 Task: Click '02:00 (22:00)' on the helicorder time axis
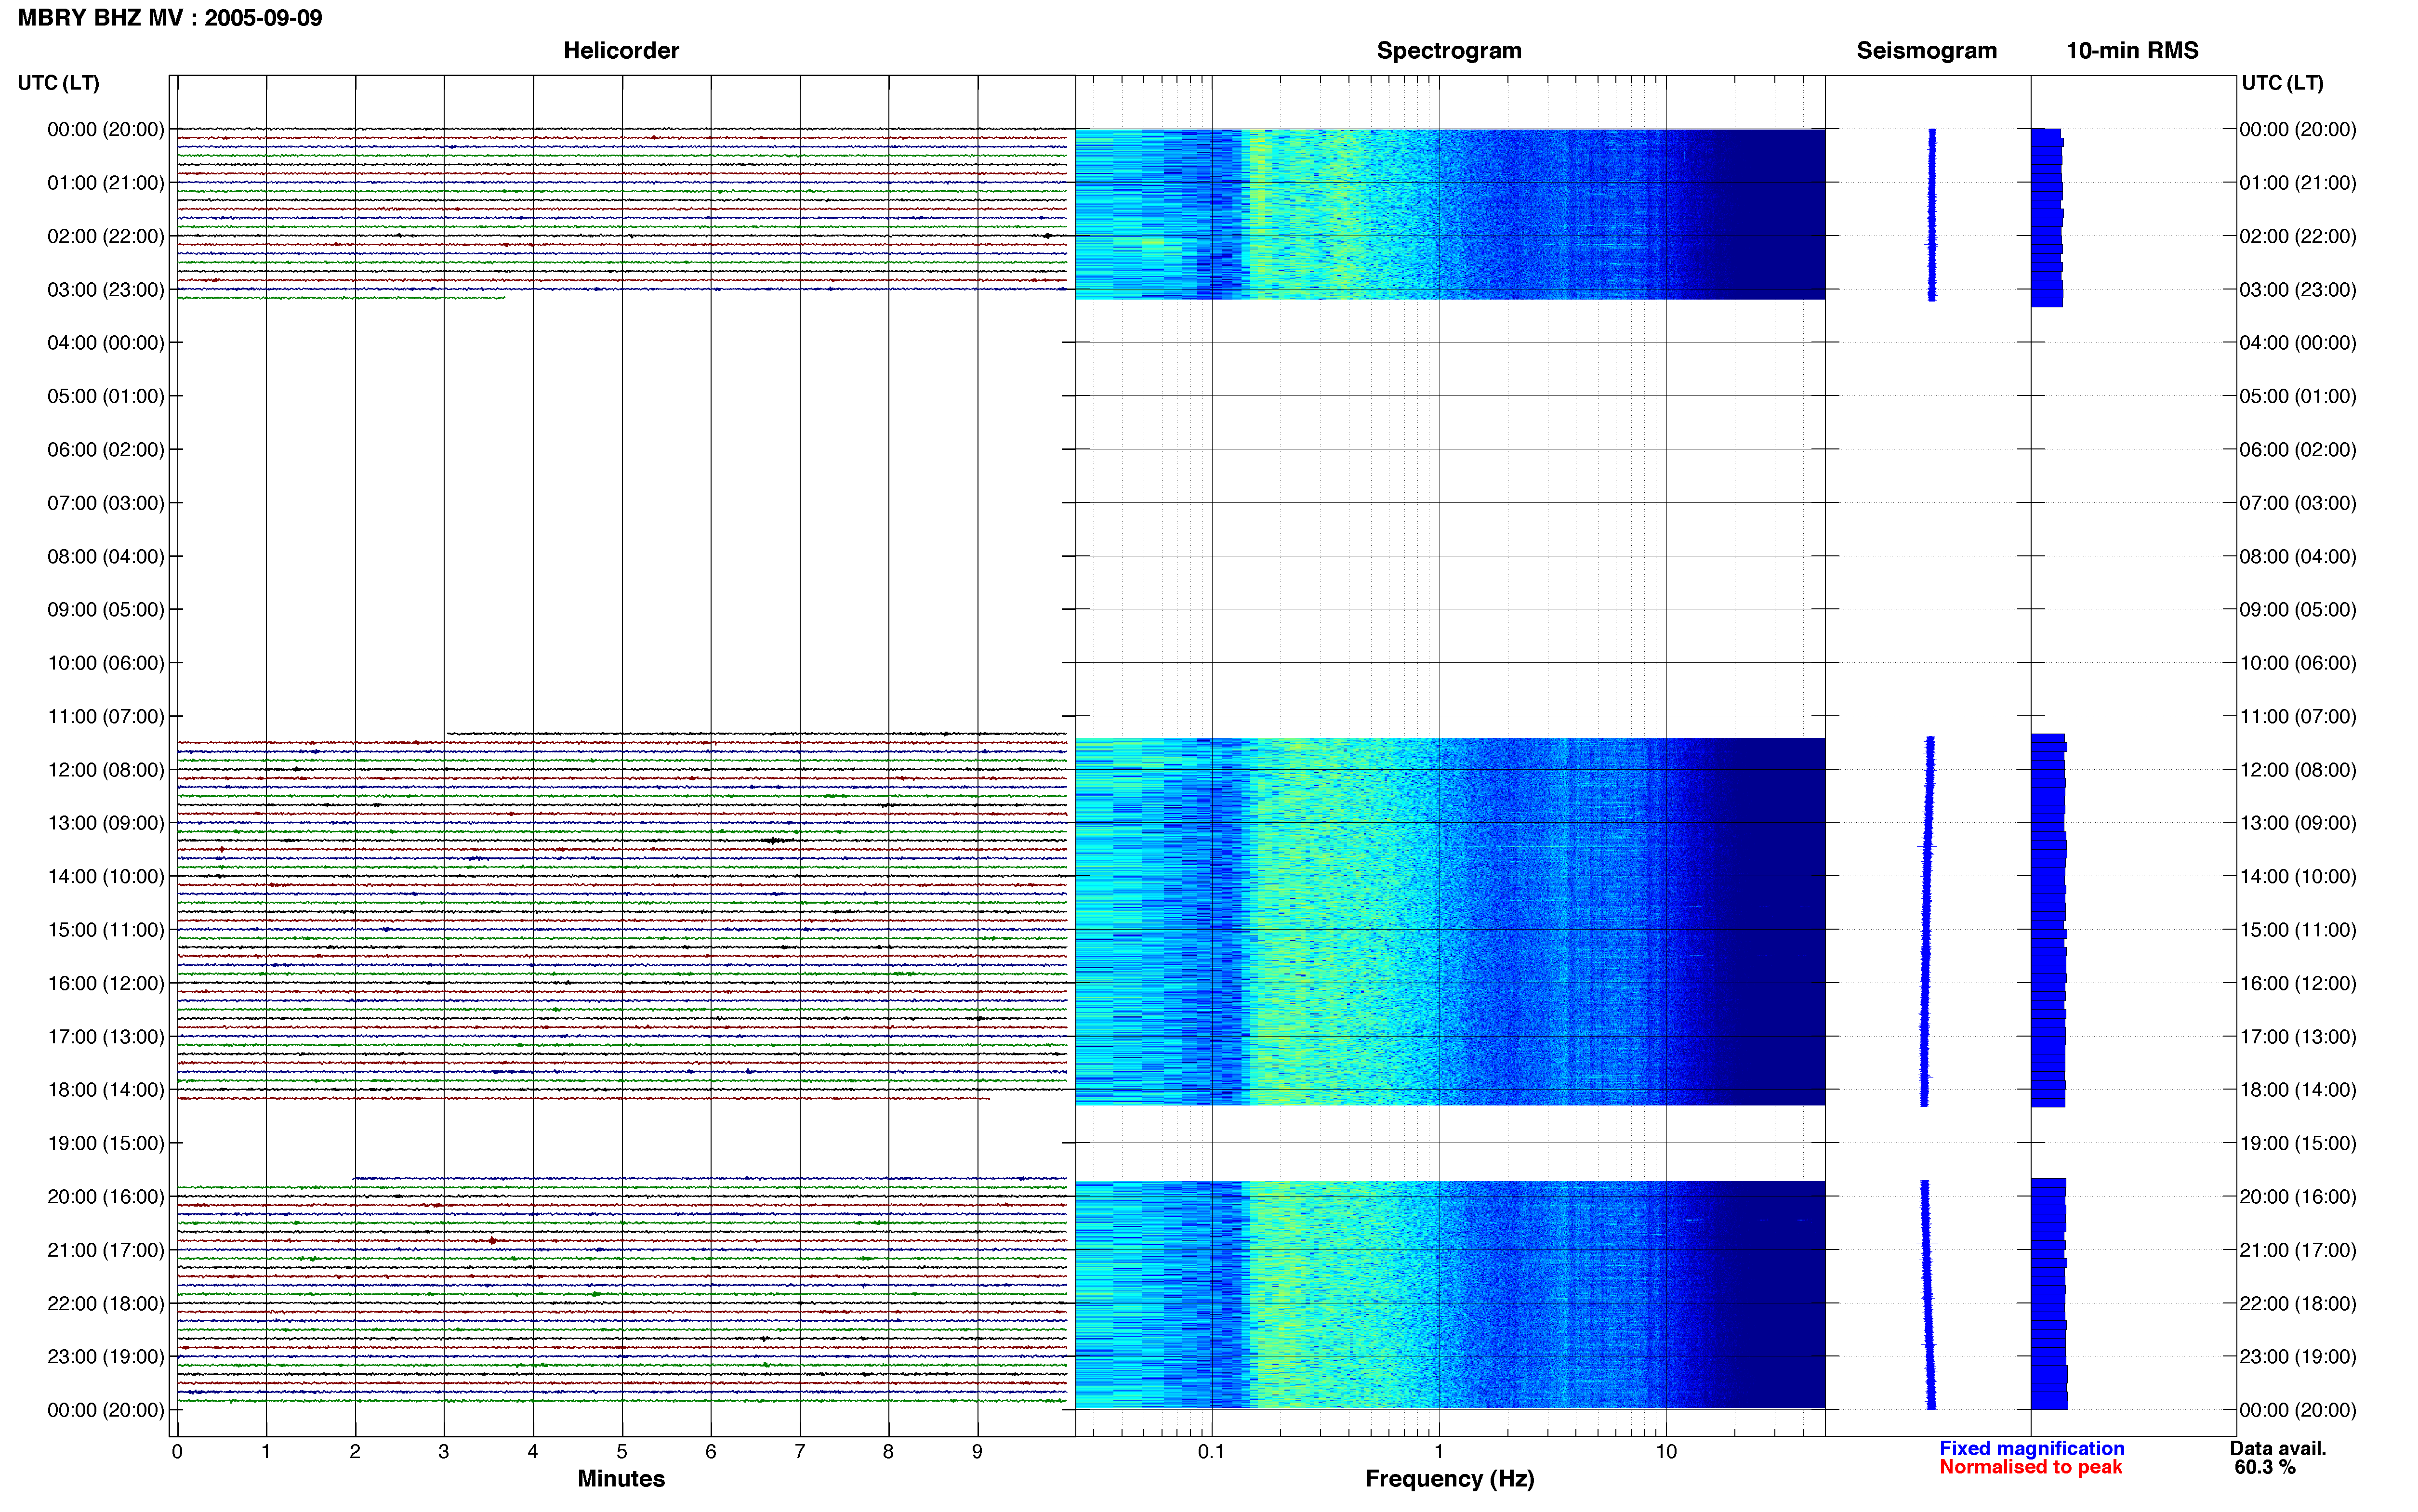pos(106,236)
